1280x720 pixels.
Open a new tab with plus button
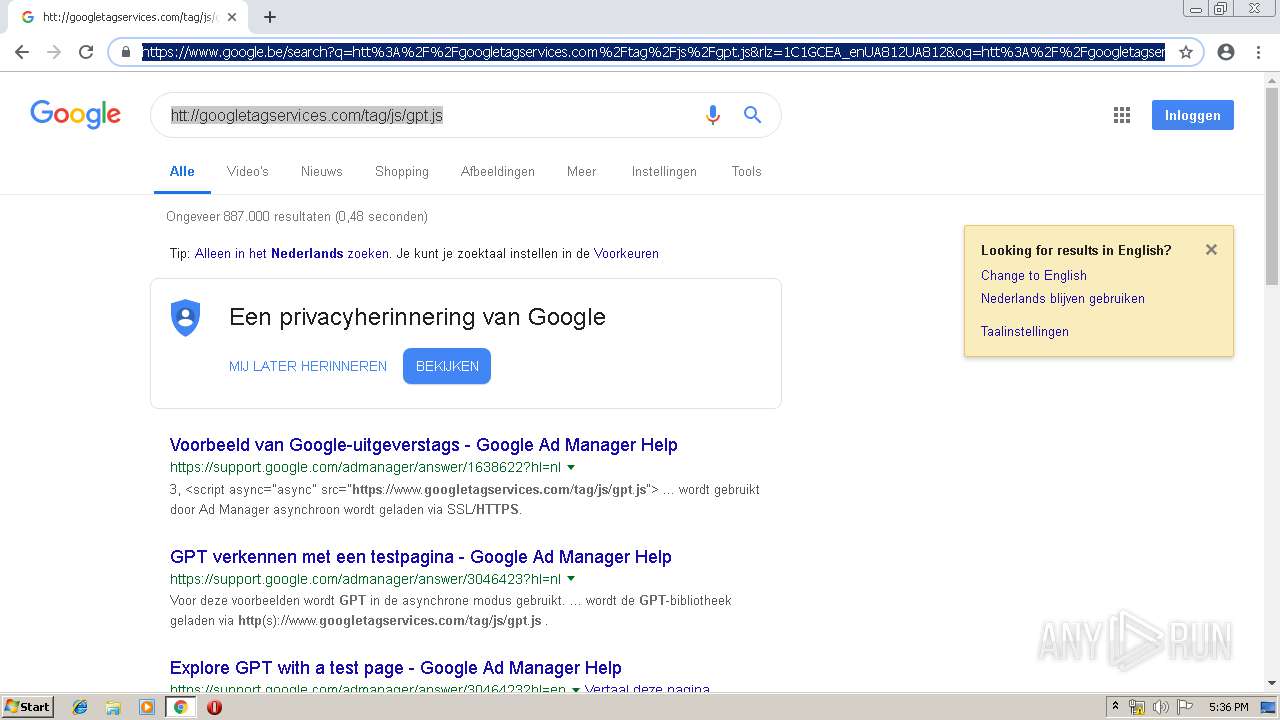pos(270,17)
